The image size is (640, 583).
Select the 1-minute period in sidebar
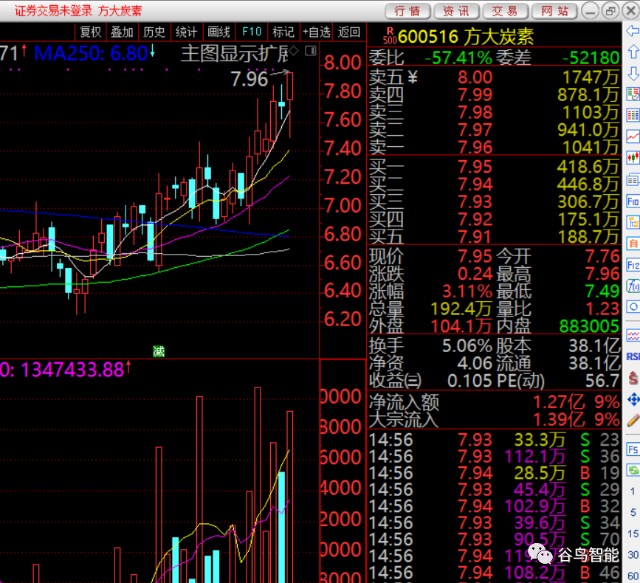point(633,491)
